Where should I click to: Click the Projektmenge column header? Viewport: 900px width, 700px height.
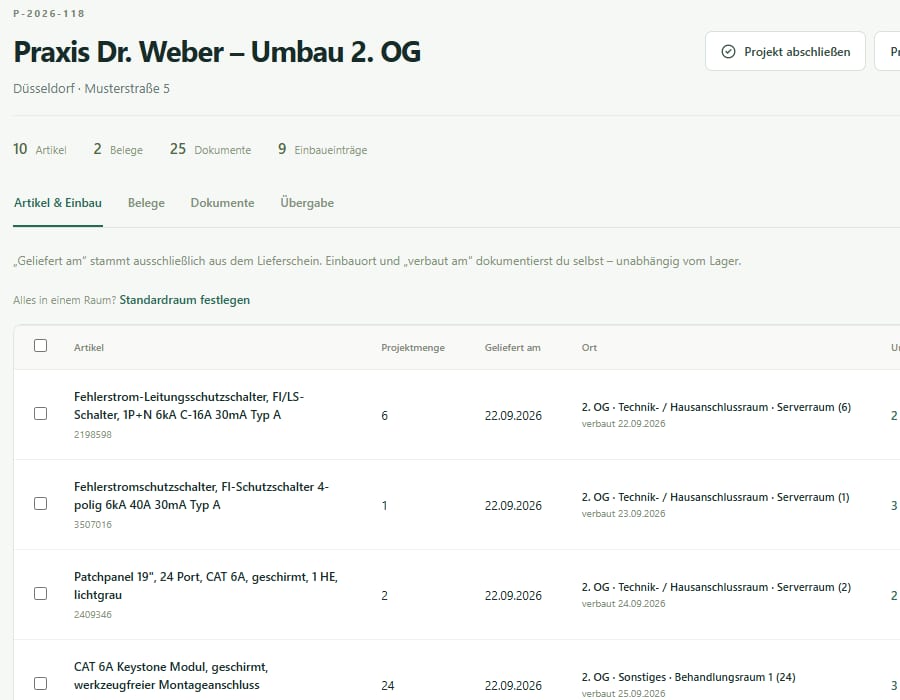pyautogui.click(x=413, y=348)
